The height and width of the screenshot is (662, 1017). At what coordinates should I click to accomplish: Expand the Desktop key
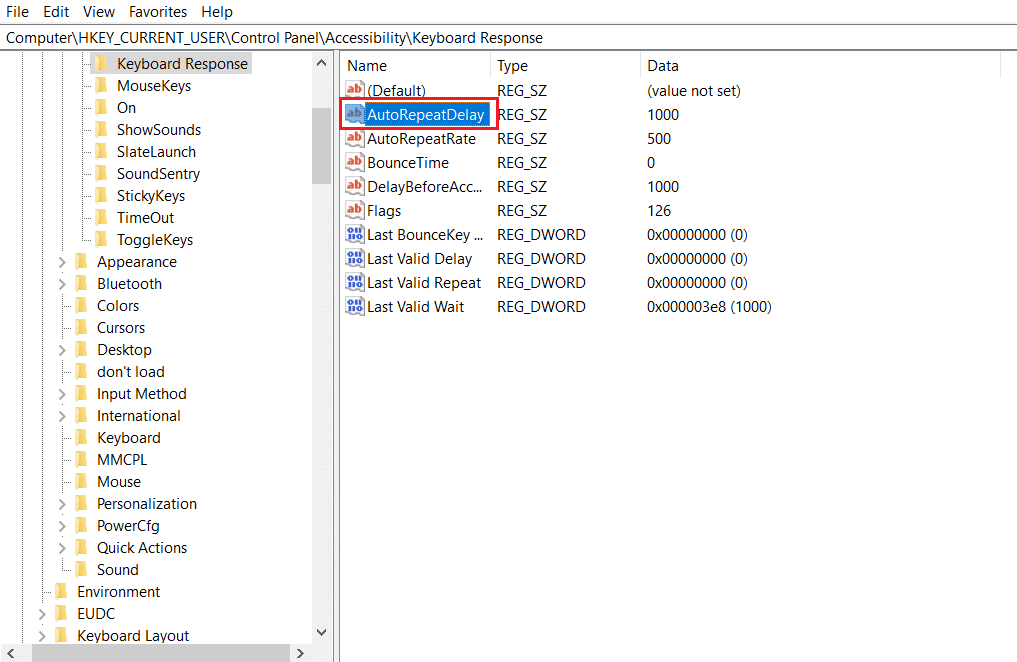point(62,350)
